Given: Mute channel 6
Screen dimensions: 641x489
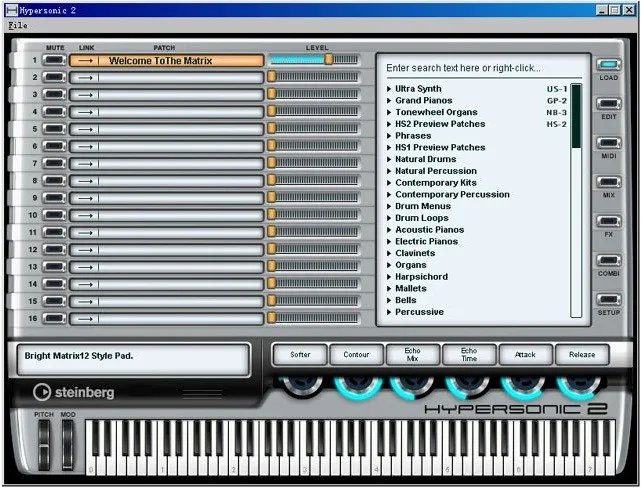Looking at the screenshot, I should (54, 146).
